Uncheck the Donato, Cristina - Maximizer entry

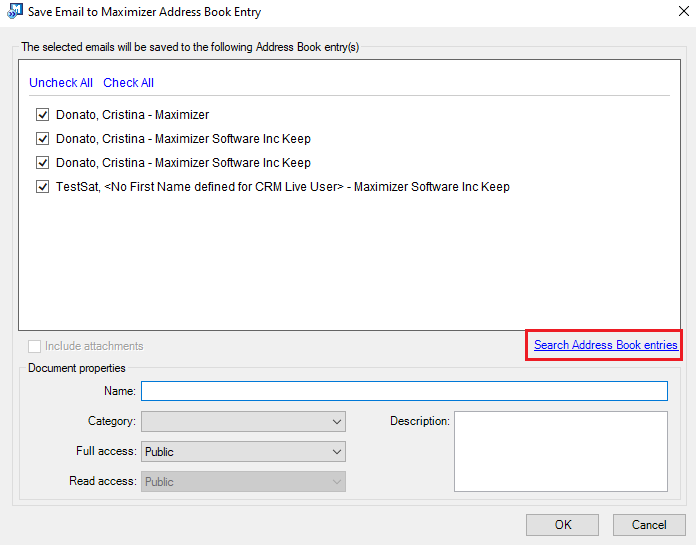tap(43, 115)
